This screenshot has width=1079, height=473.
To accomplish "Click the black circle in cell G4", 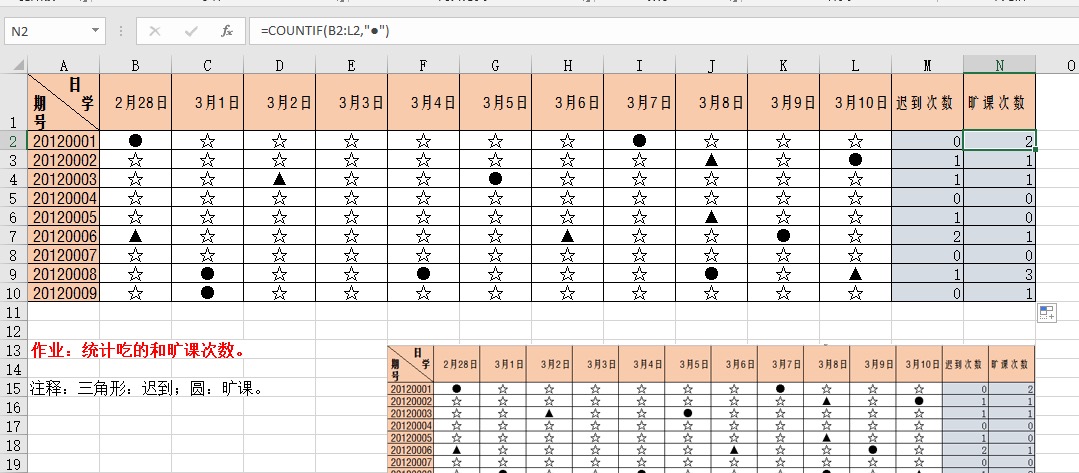I will 495,179.
